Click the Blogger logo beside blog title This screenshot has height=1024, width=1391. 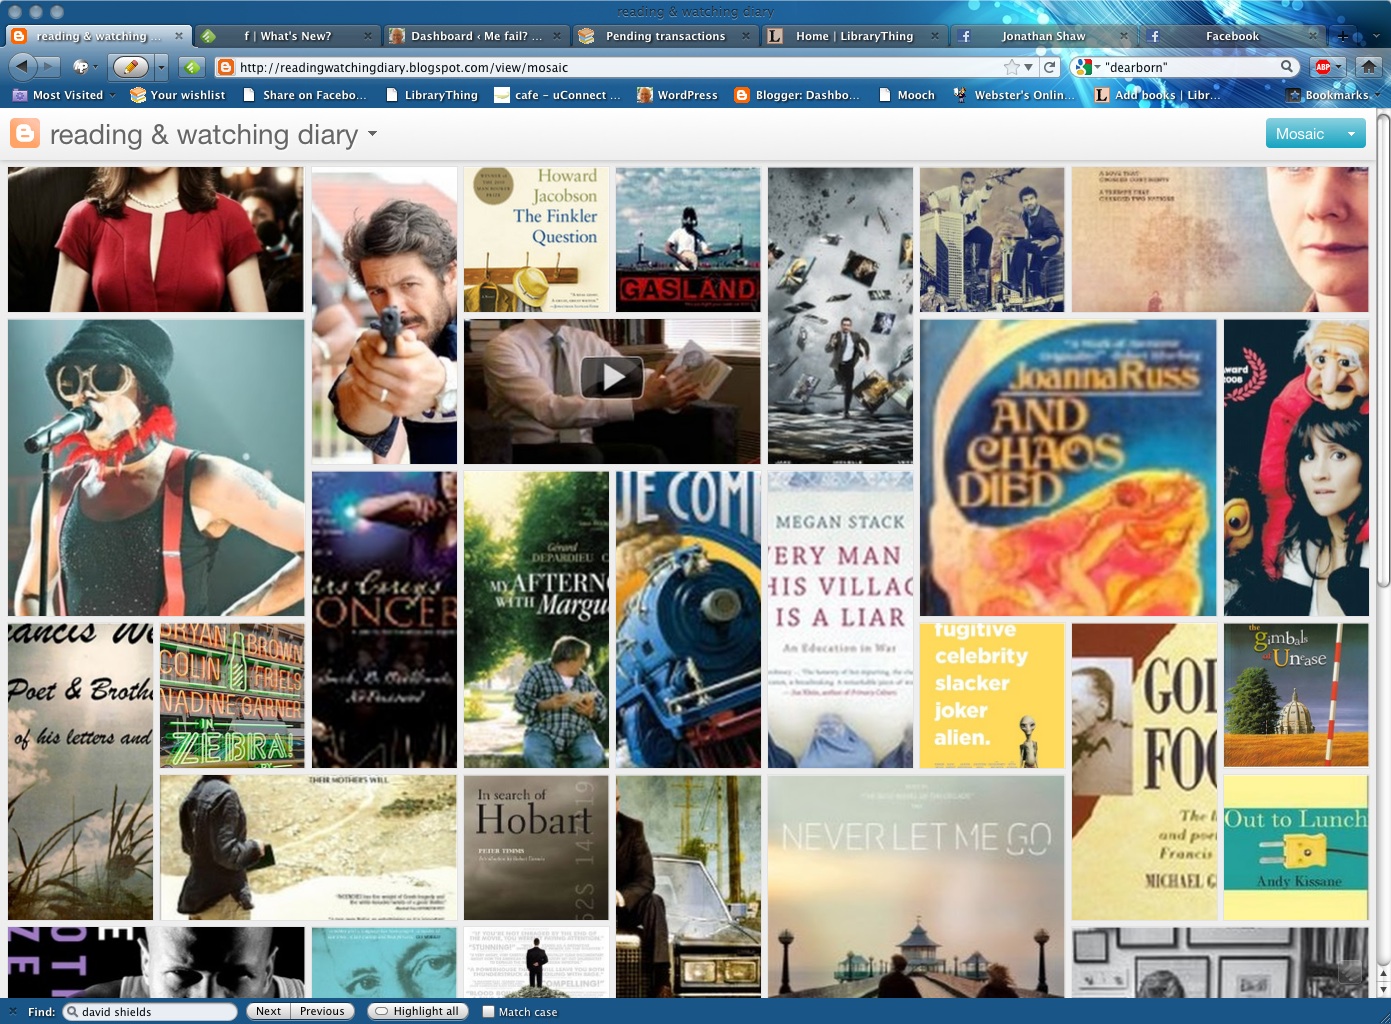[25, 134]
